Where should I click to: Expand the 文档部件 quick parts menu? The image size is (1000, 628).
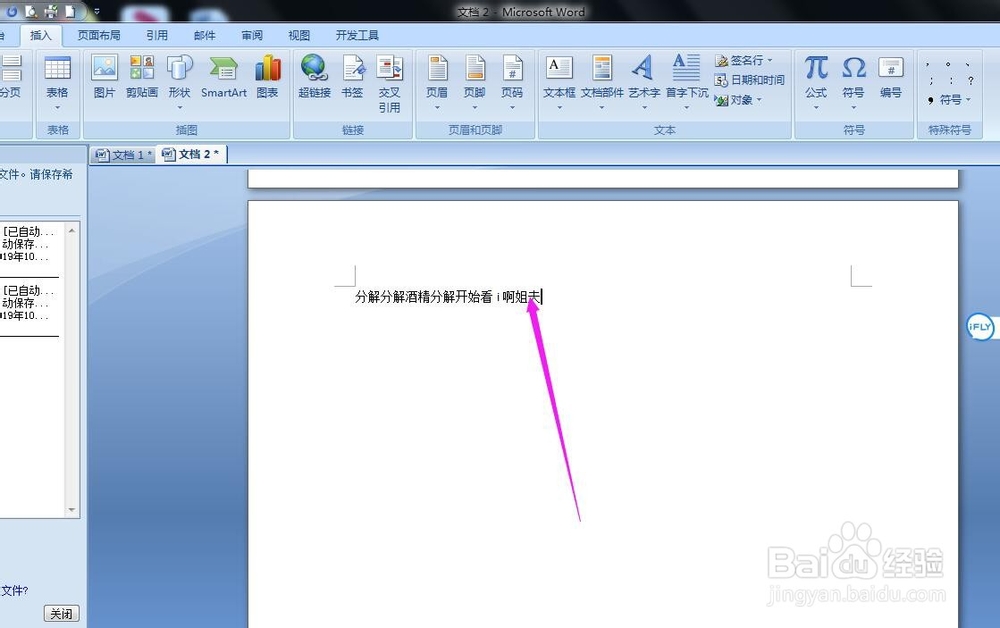602,82
